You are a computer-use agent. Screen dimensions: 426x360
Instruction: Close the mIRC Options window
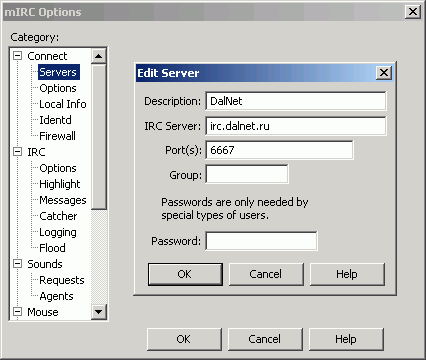tap(413, 12)
